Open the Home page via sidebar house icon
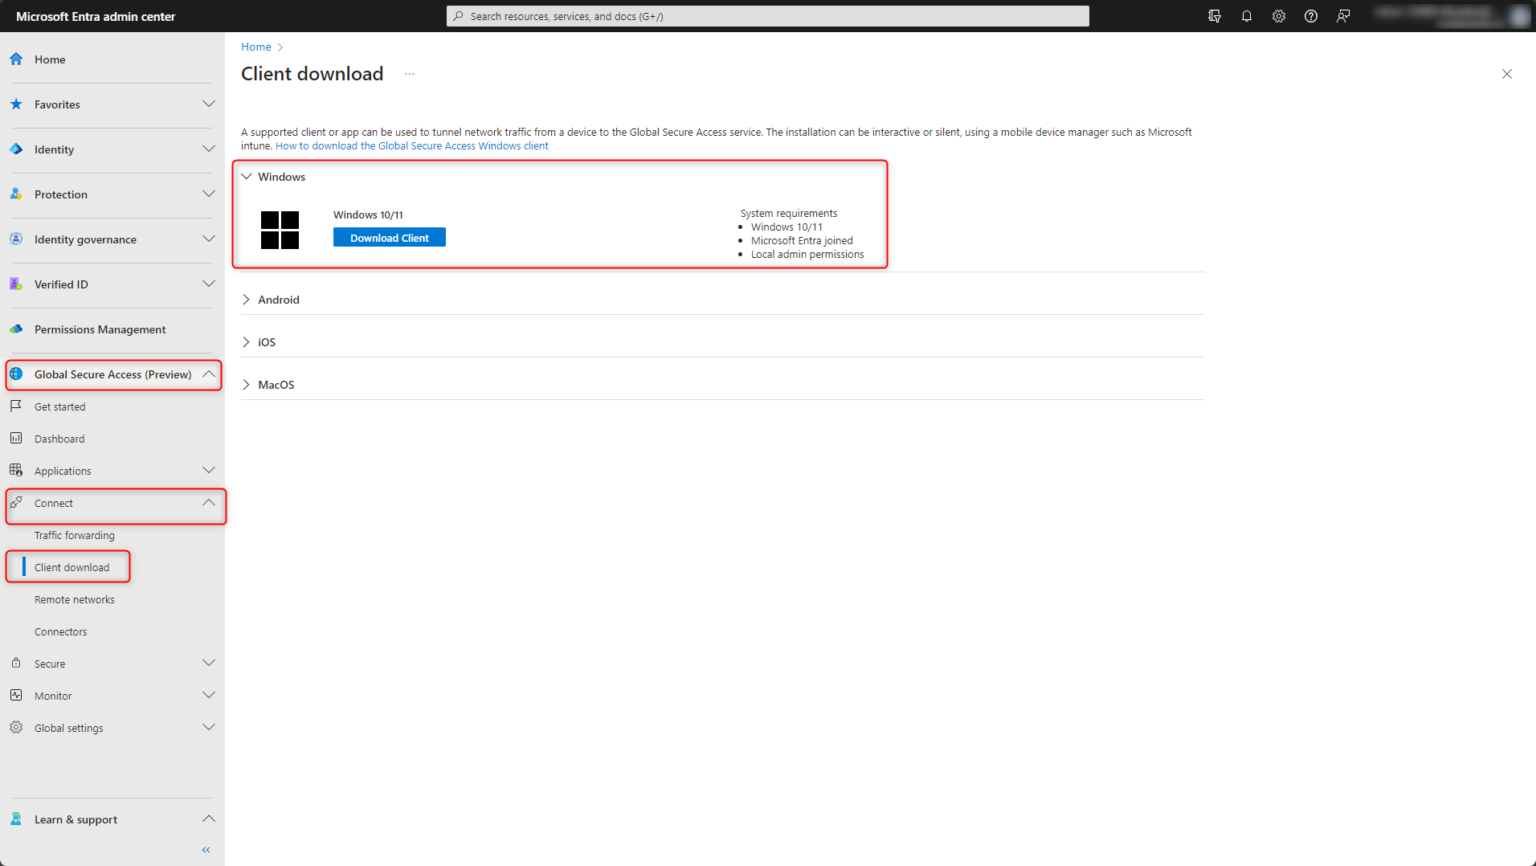 point(15,59)
